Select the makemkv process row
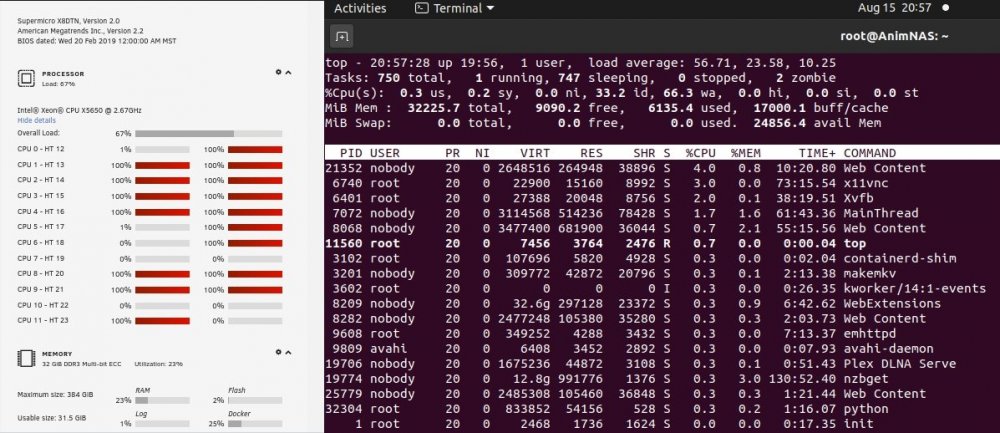This screenshot has width=1000, height=433. [661, 274]
